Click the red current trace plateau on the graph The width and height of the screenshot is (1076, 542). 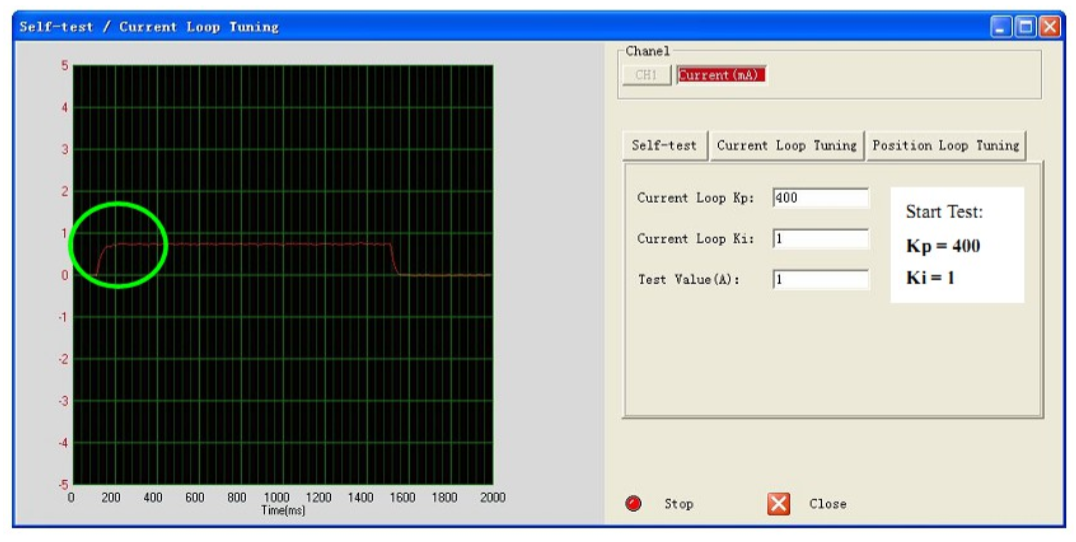(254, 244)
